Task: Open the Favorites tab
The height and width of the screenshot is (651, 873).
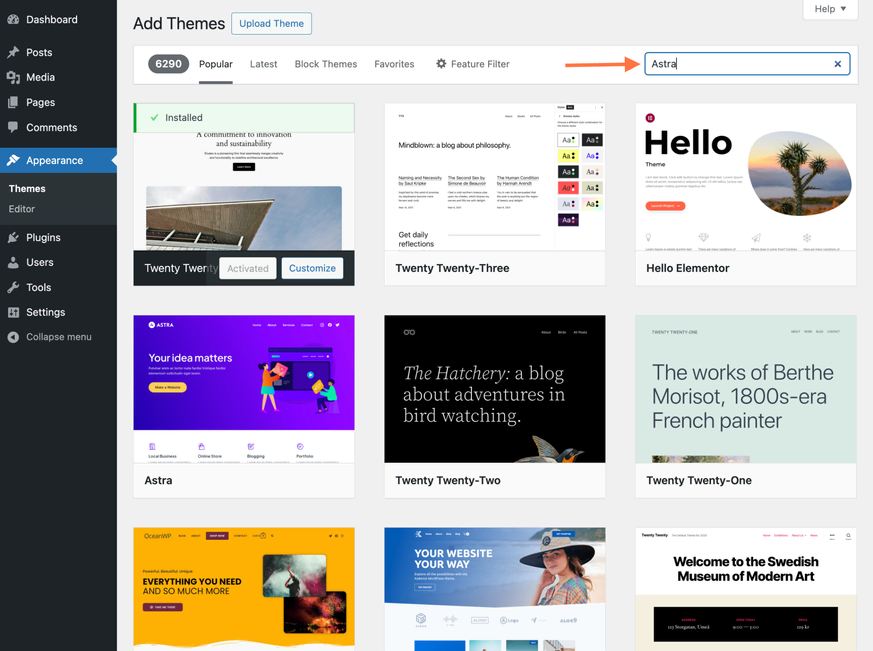Action: (394, 64)
